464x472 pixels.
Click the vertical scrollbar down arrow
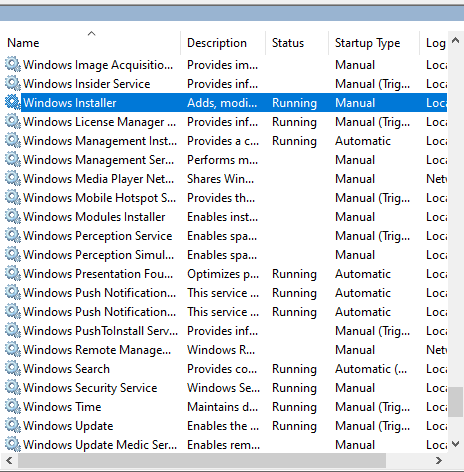[x=456, y=444]
